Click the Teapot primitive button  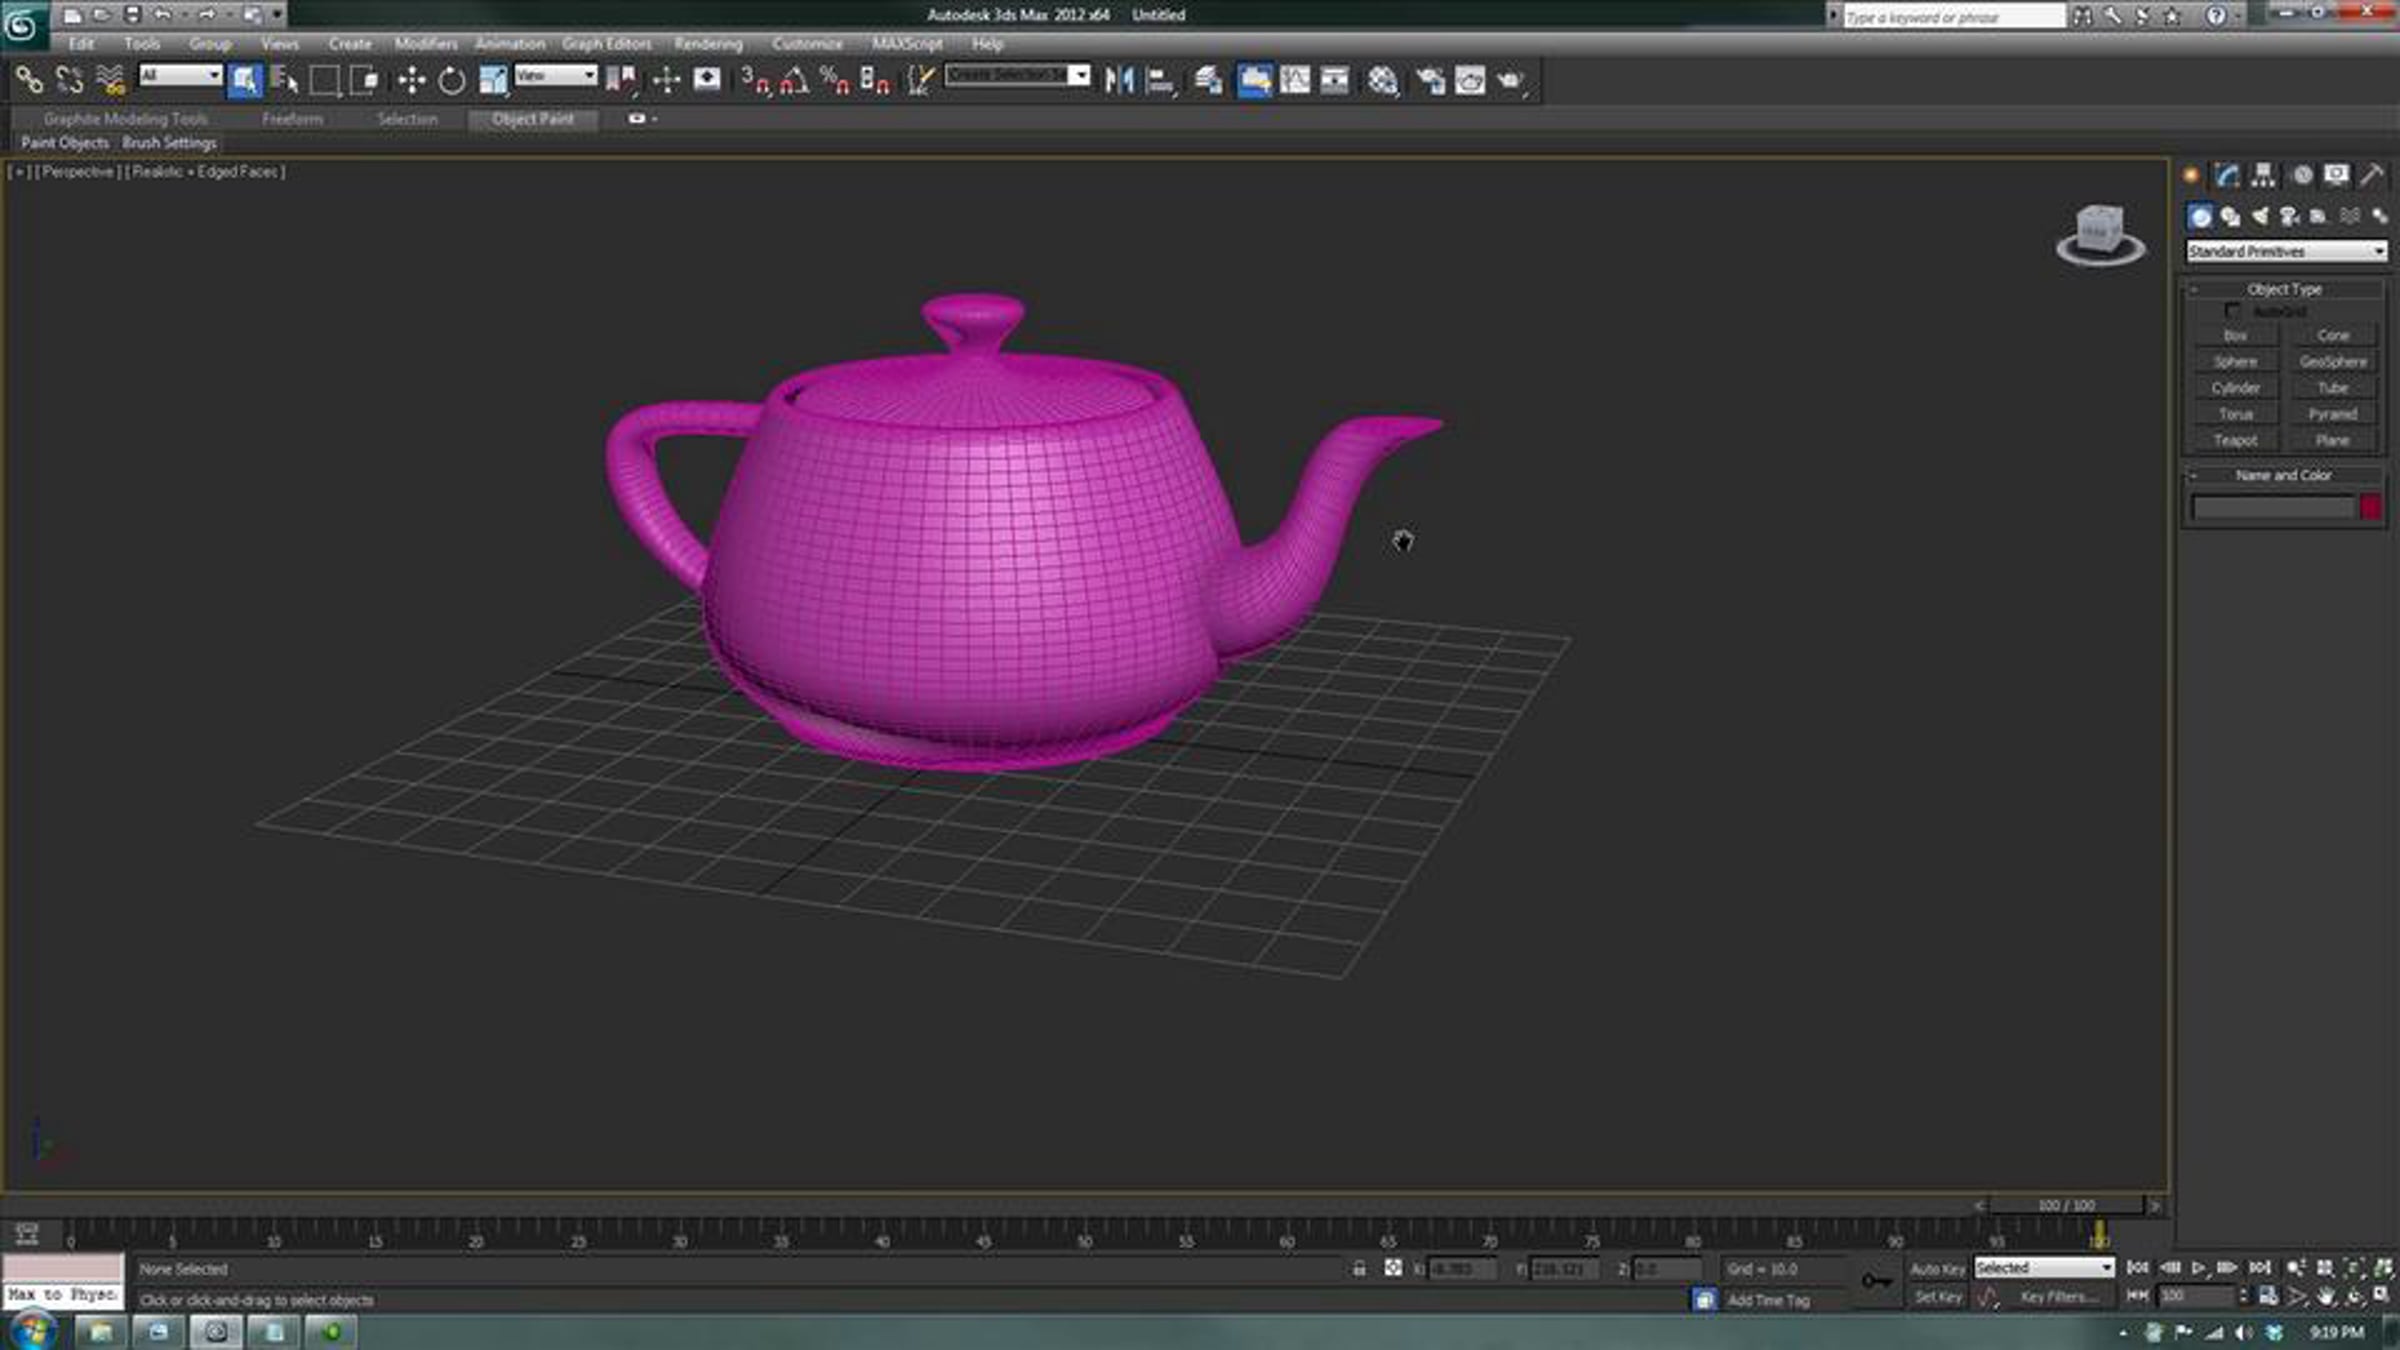[2235, 440]
